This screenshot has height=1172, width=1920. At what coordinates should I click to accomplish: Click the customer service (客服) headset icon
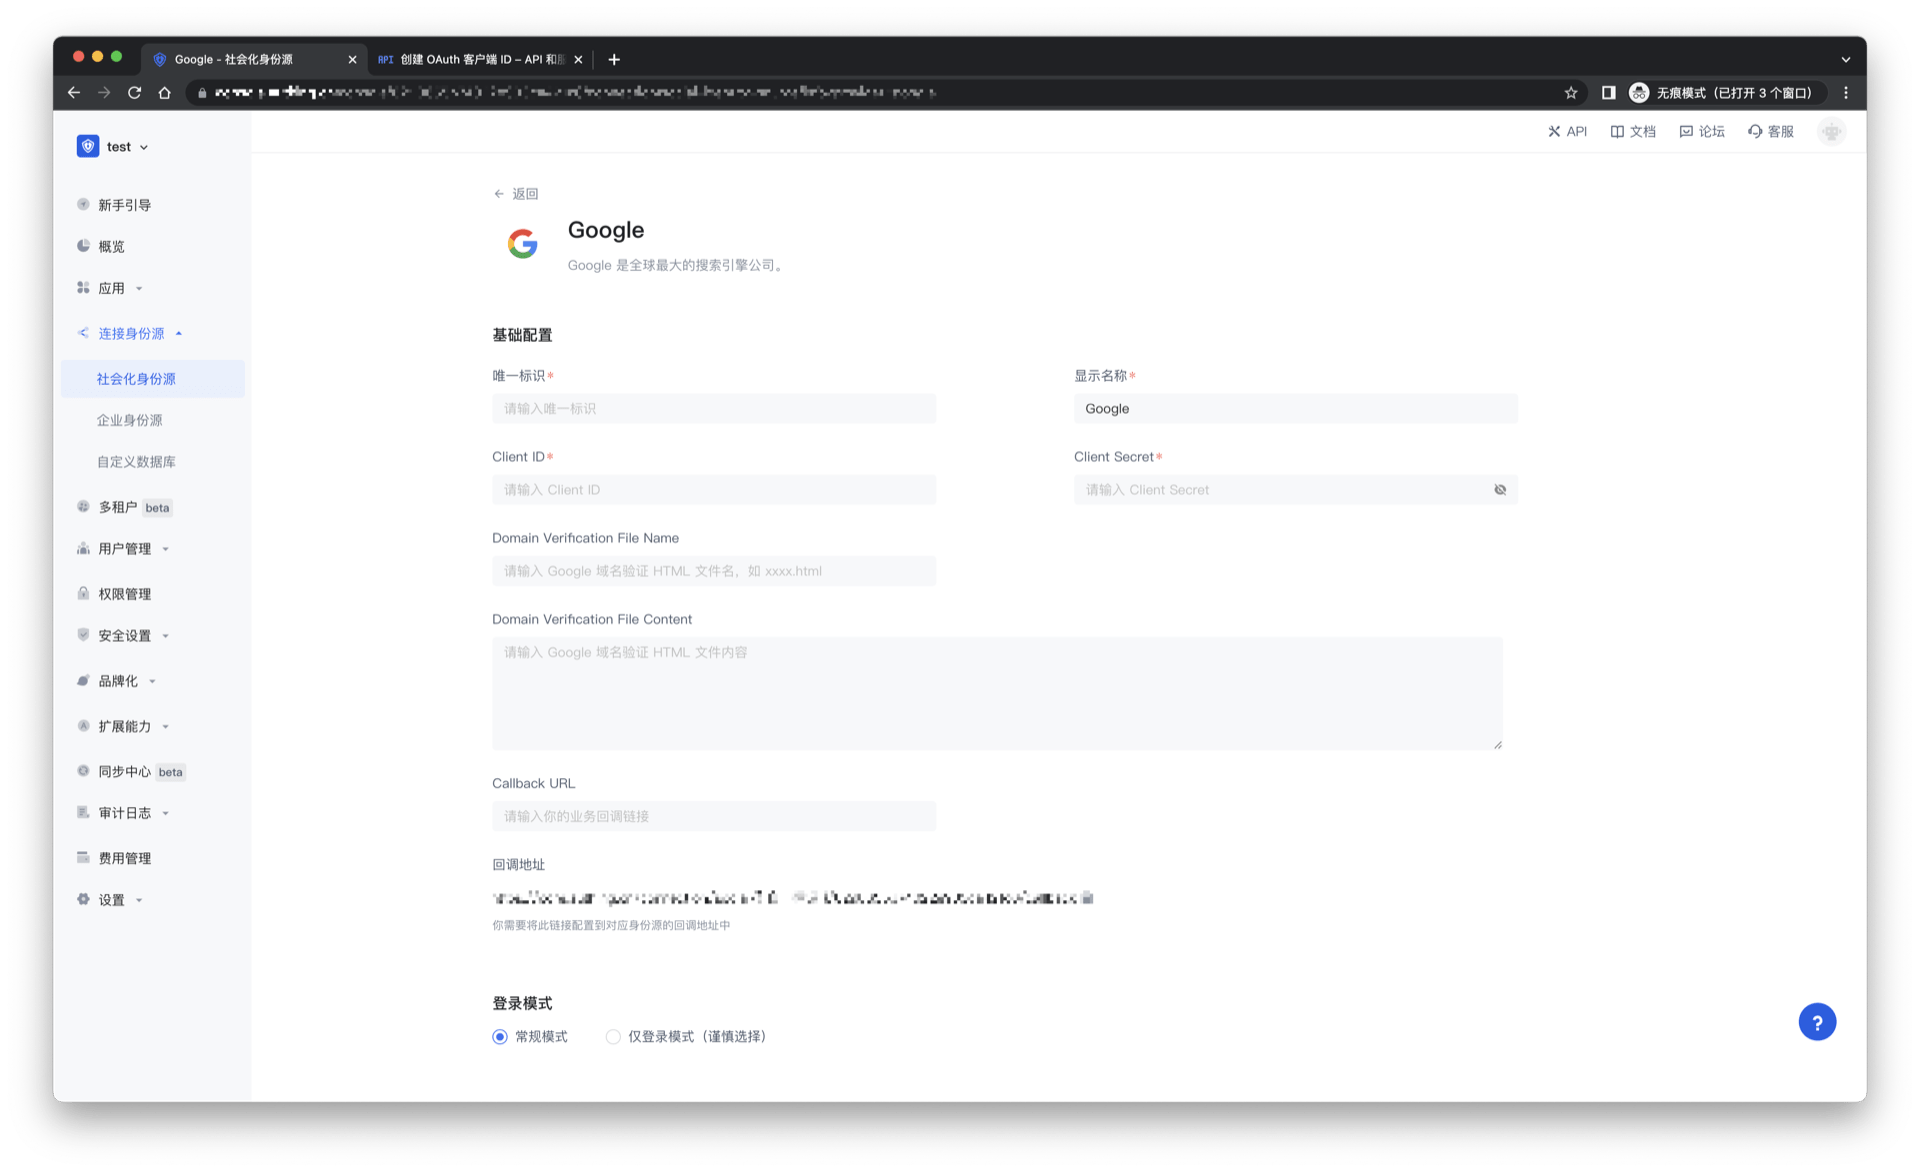[1755, 131]
